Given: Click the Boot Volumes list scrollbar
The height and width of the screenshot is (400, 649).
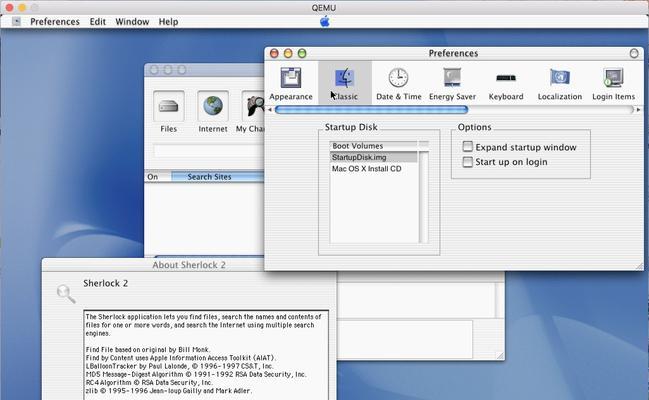Looking at the screenshot, I should (423, 197).
